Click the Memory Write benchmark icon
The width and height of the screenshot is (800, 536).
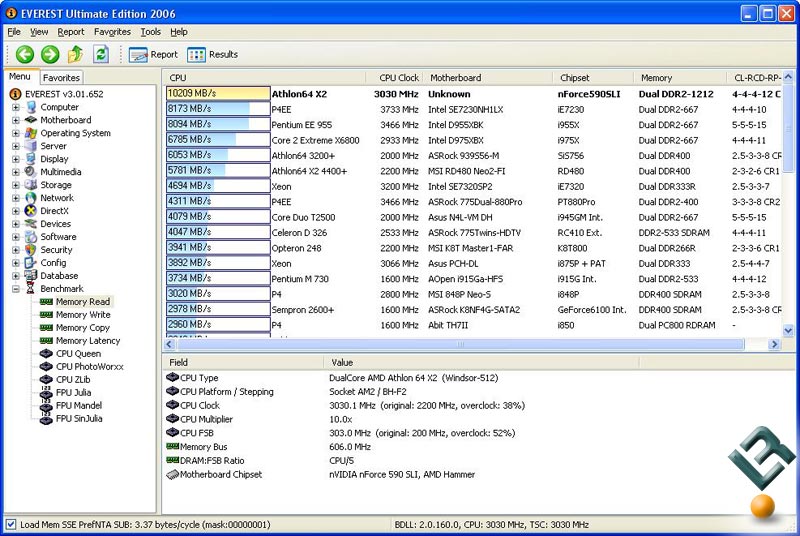point(46,315)
